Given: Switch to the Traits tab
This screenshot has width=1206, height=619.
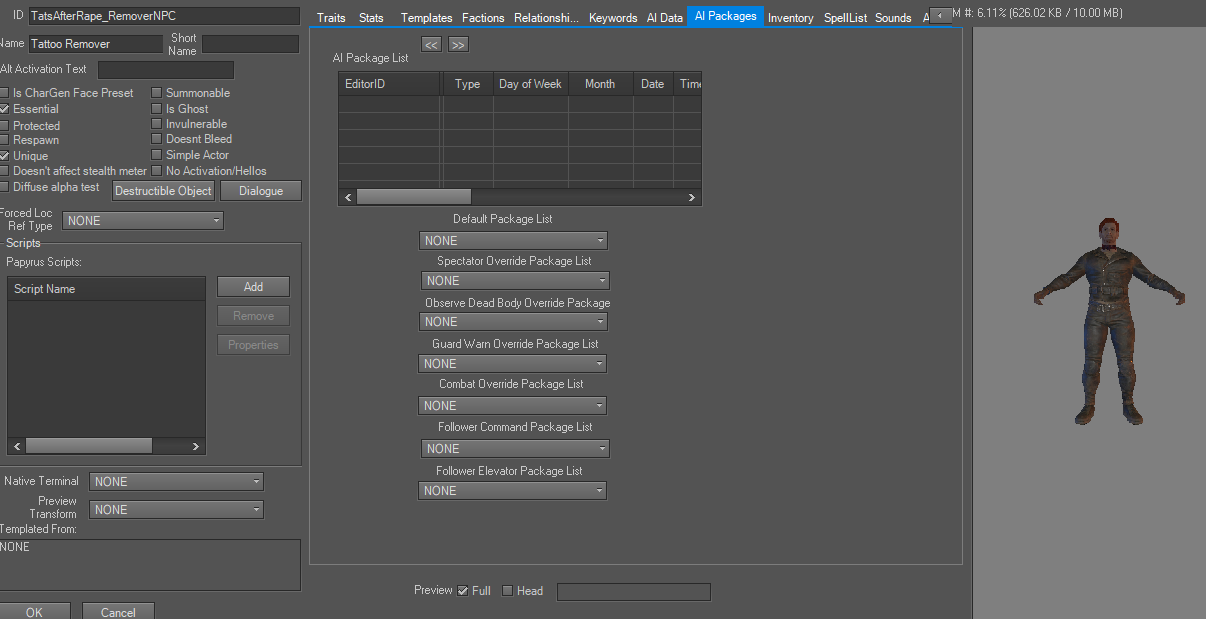Looking at the screenshot, I should click(331, 18).
